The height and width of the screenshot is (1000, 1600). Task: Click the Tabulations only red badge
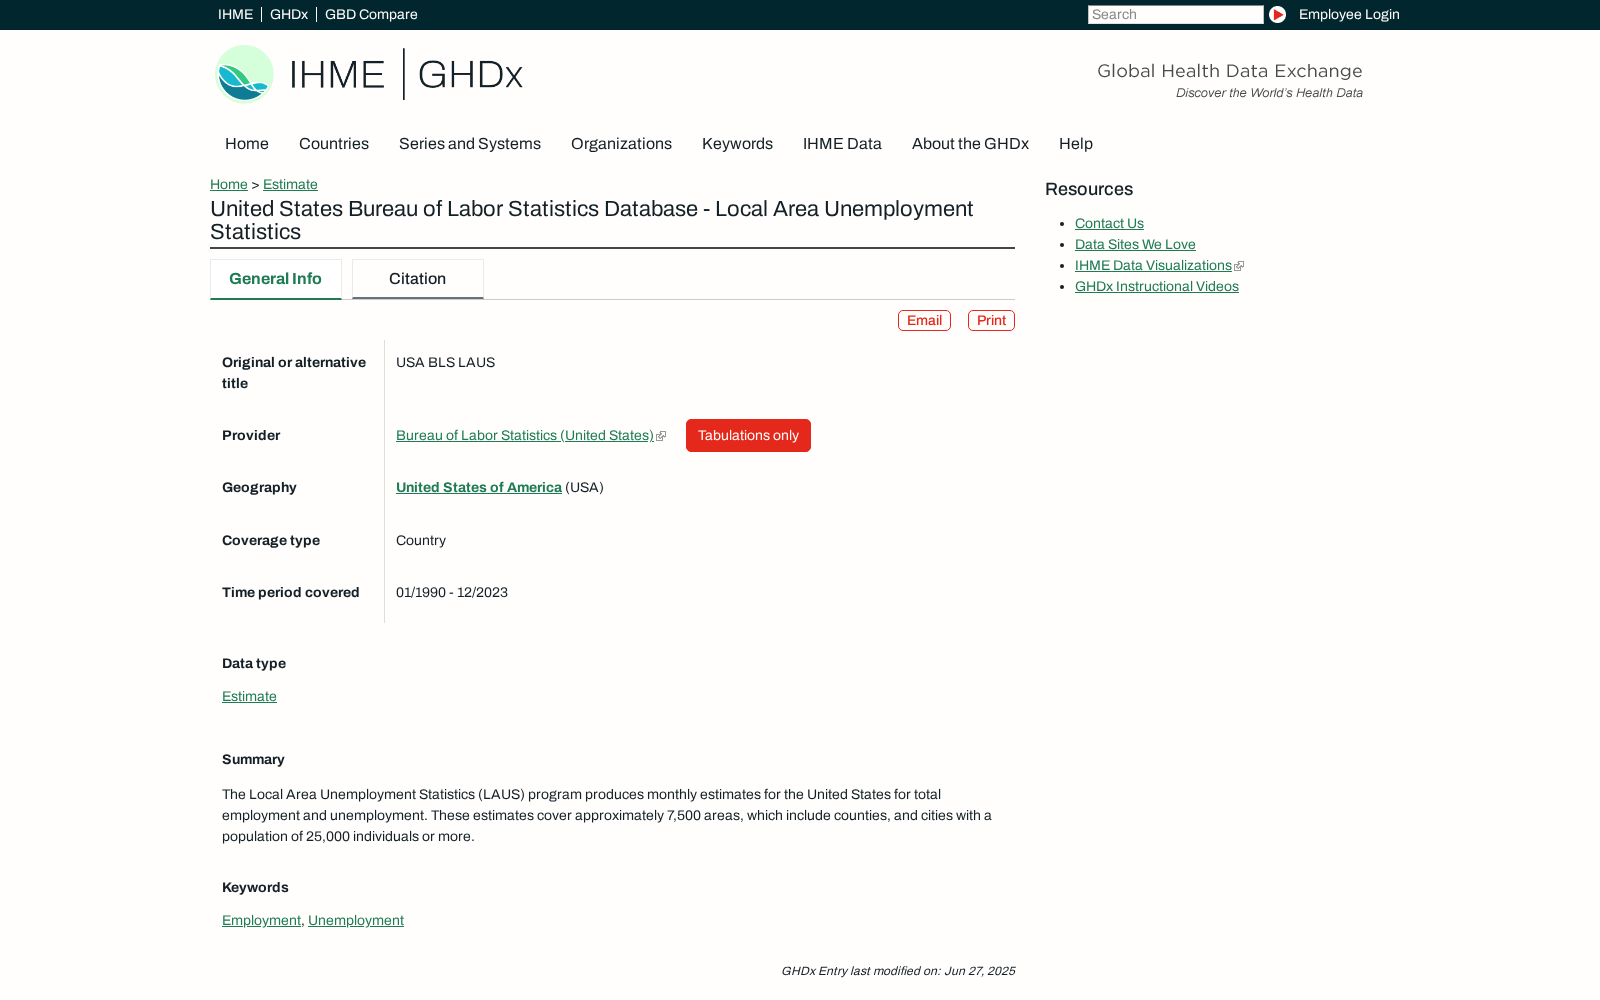click(748, 435)
